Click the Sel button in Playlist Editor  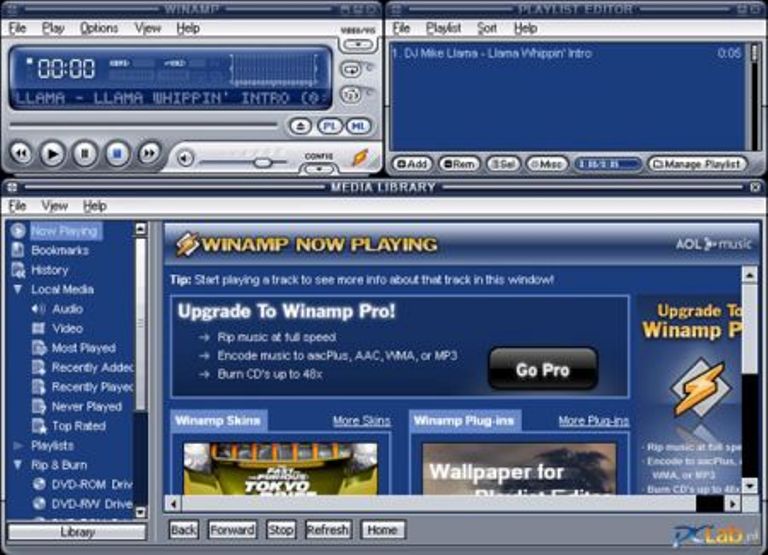[x=503, y=164]
